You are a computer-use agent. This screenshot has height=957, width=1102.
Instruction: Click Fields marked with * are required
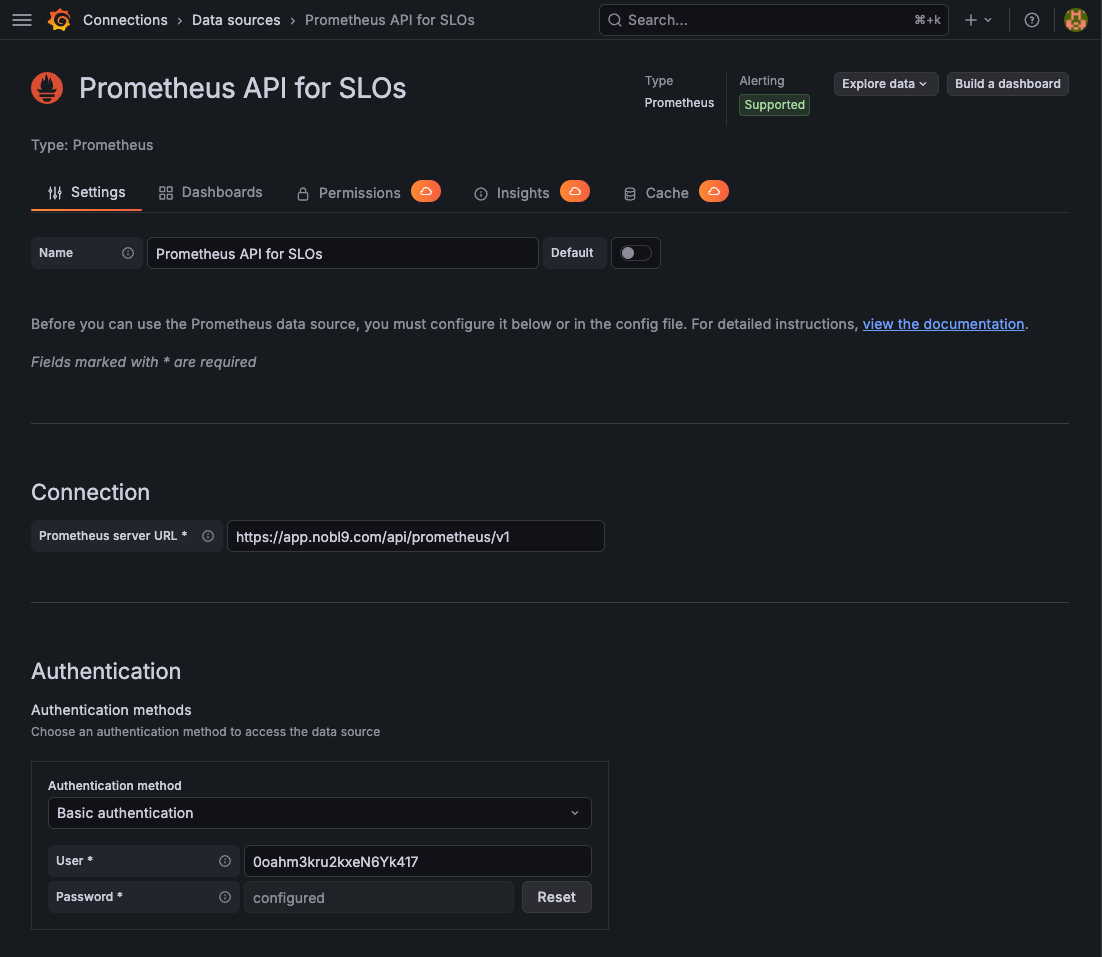coord(143,362)
